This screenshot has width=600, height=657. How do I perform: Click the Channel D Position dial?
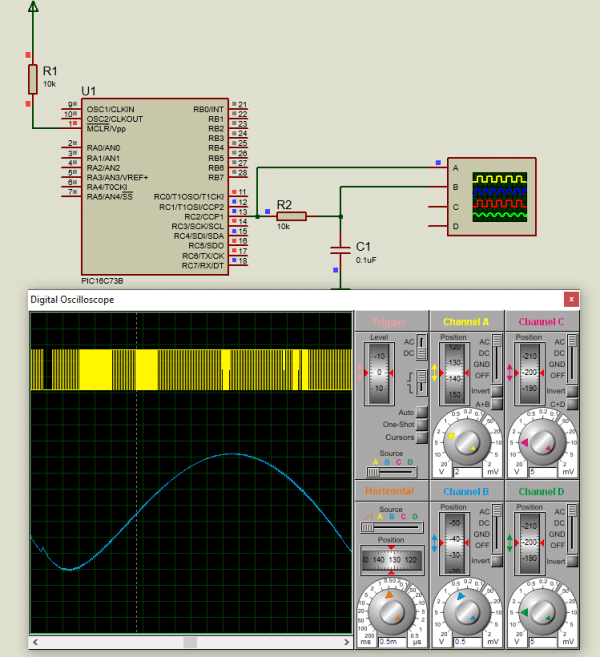529,543
